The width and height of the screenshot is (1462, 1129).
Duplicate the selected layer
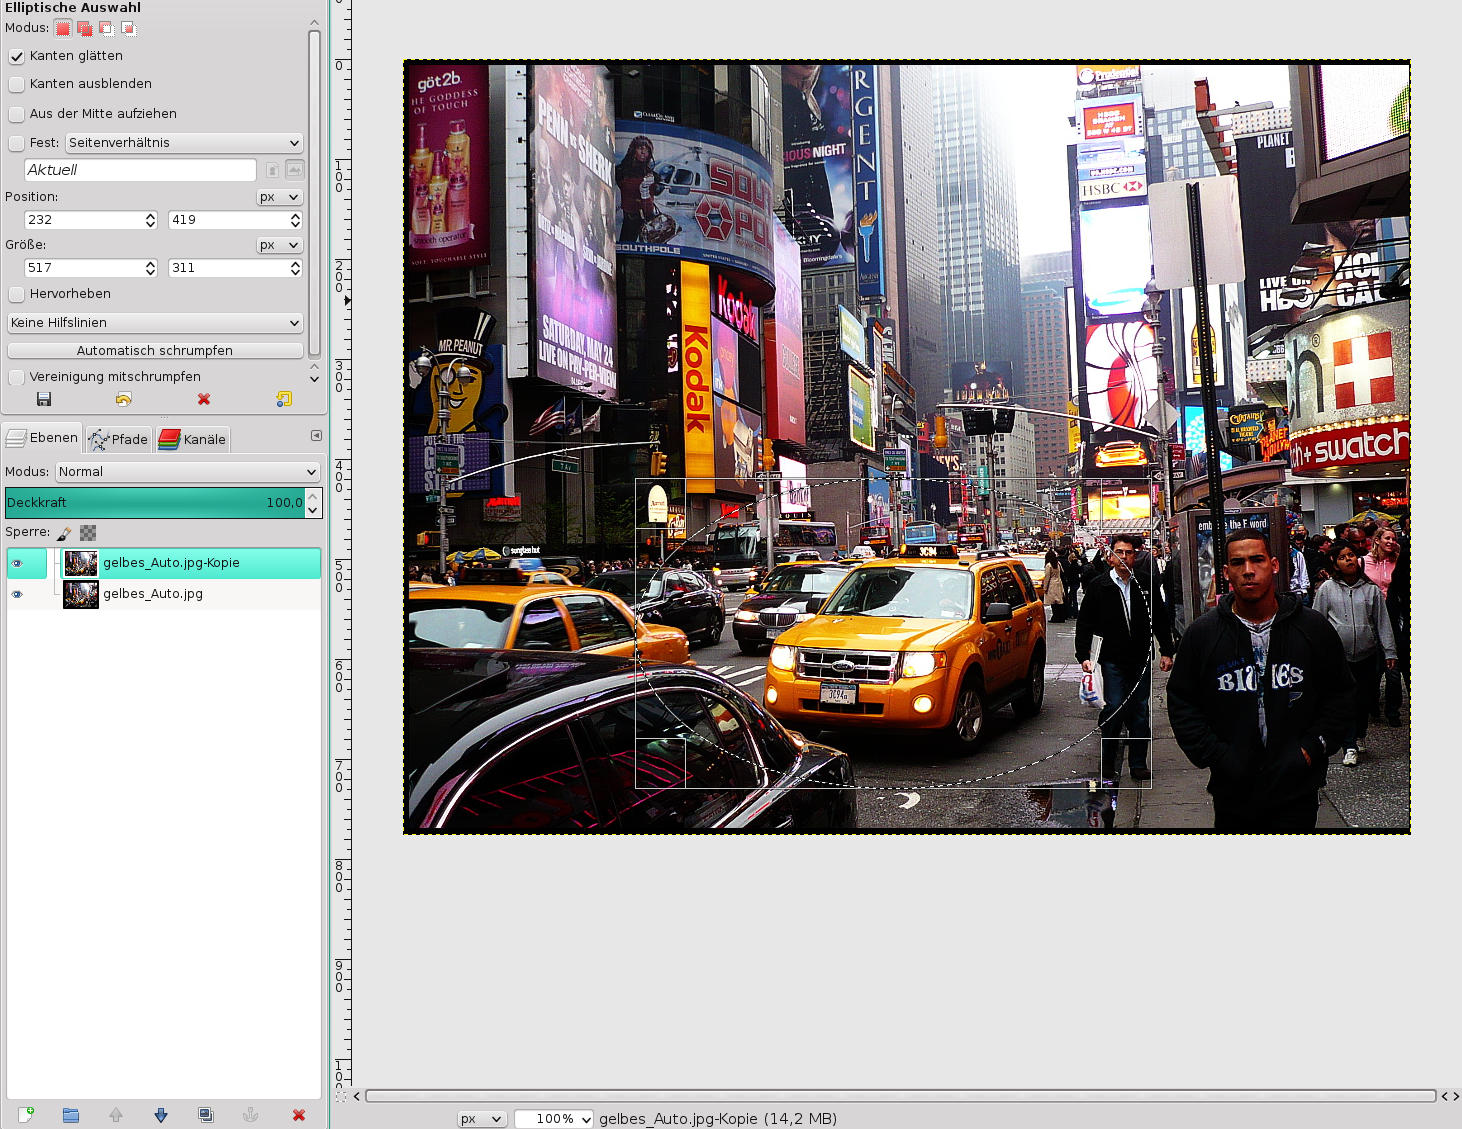(x=206, y=1115)
